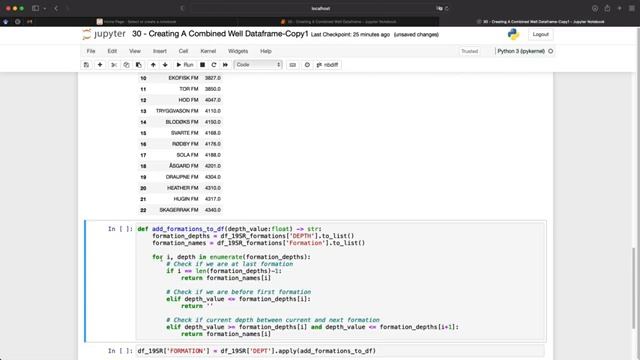This screenshot has height=360, width=640.
Task: Click the Python logo icon
Action: (513, 35)
